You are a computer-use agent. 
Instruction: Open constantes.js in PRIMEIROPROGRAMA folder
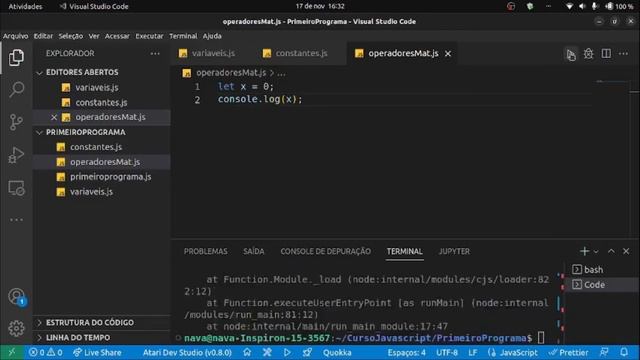click(x=101, y=147)
